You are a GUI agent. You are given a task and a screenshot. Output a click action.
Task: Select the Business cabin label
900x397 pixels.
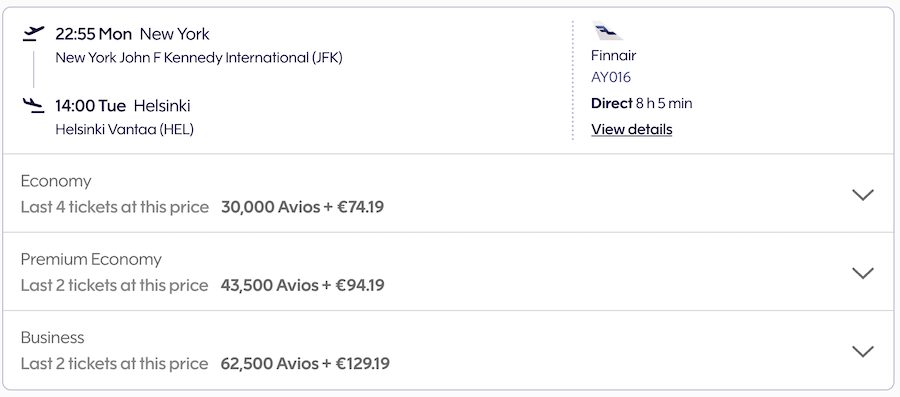(x=52, y=337)
